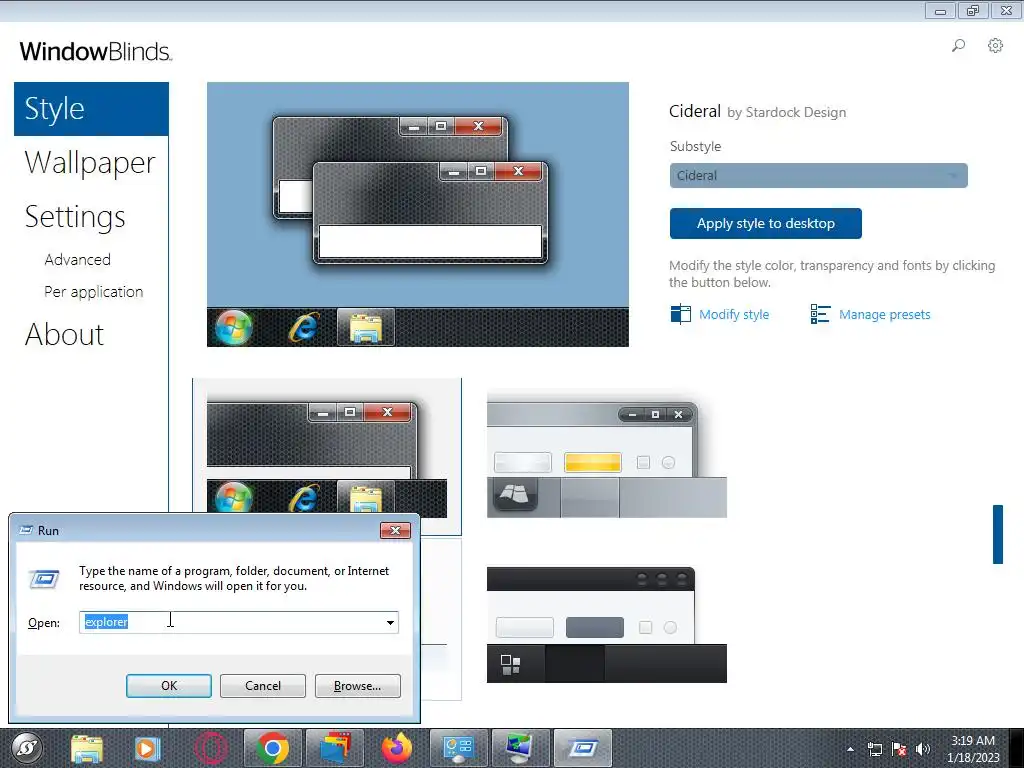Open Firefox from the taskbar
Screen dimensions: 1024x768
point(396,748)
